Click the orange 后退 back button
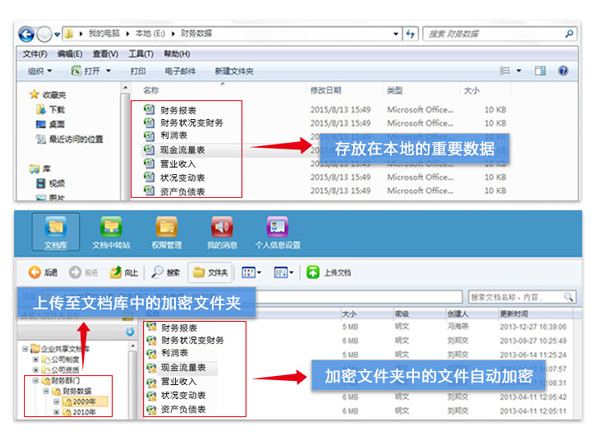Image resolution: width=595 pixels, height=442 pixels. (x=43, y=272)
